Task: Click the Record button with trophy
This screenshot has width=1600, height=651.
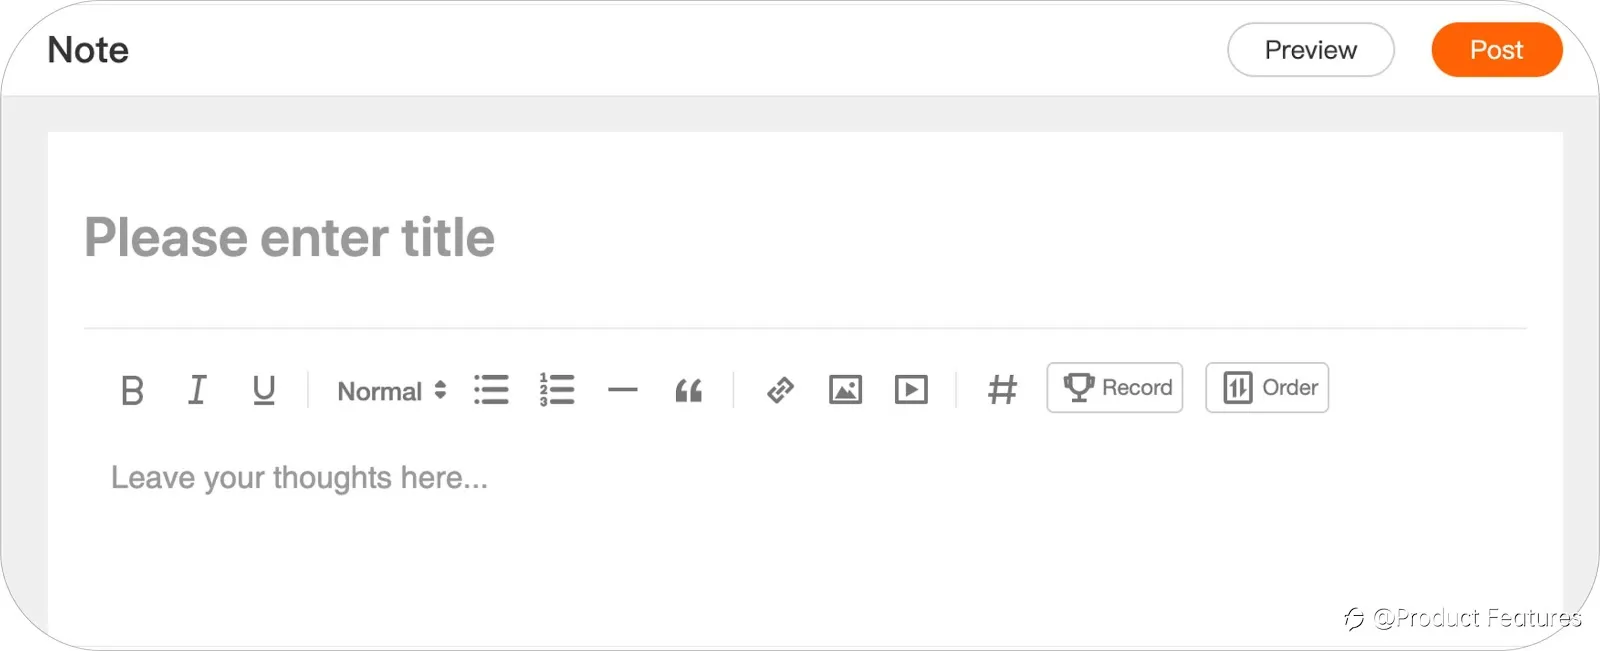Action: (x=1115, y=388)
